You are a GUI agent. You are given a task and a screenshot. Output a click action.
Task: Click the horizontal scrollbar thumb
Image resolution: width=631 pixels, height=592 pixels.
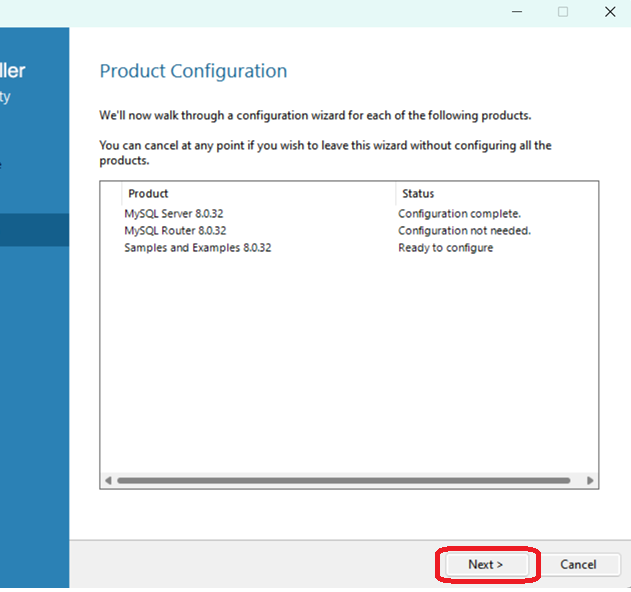[x=344, y=481]
